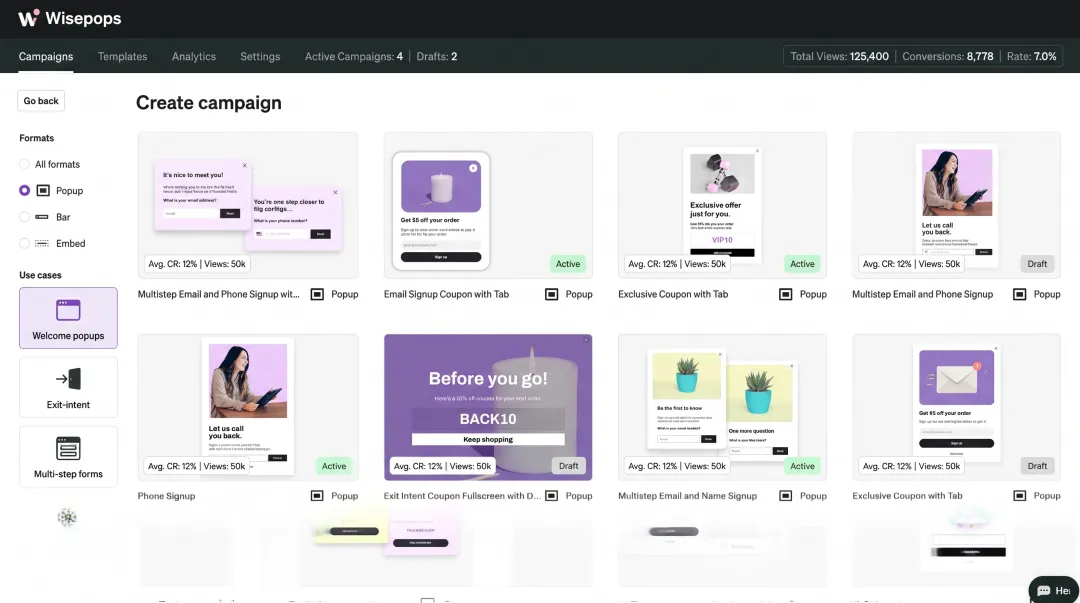This screenshot has height=603, width=1080.
Task: Click the Rate 7.0% stat
Action: tap(1031, 57)
